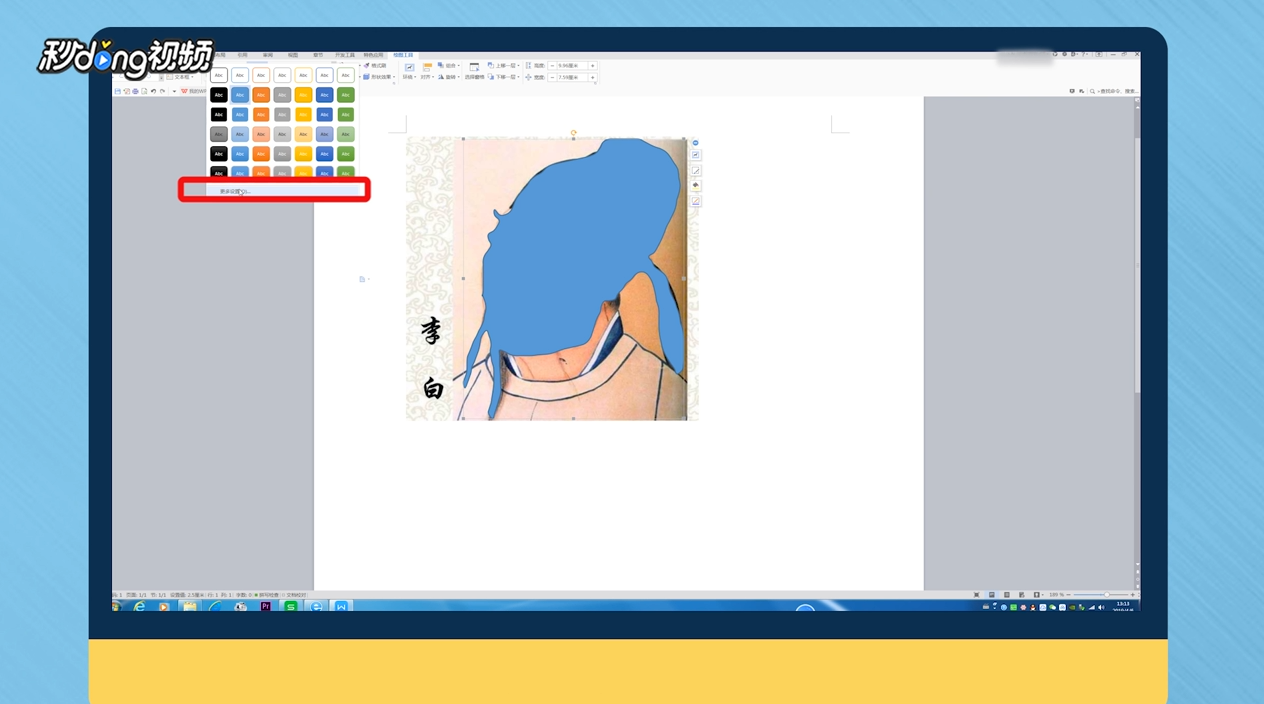Switch to the 审阅 ribbon tab
Viewport: 1264px width, 704px height.
pos(267,55)
